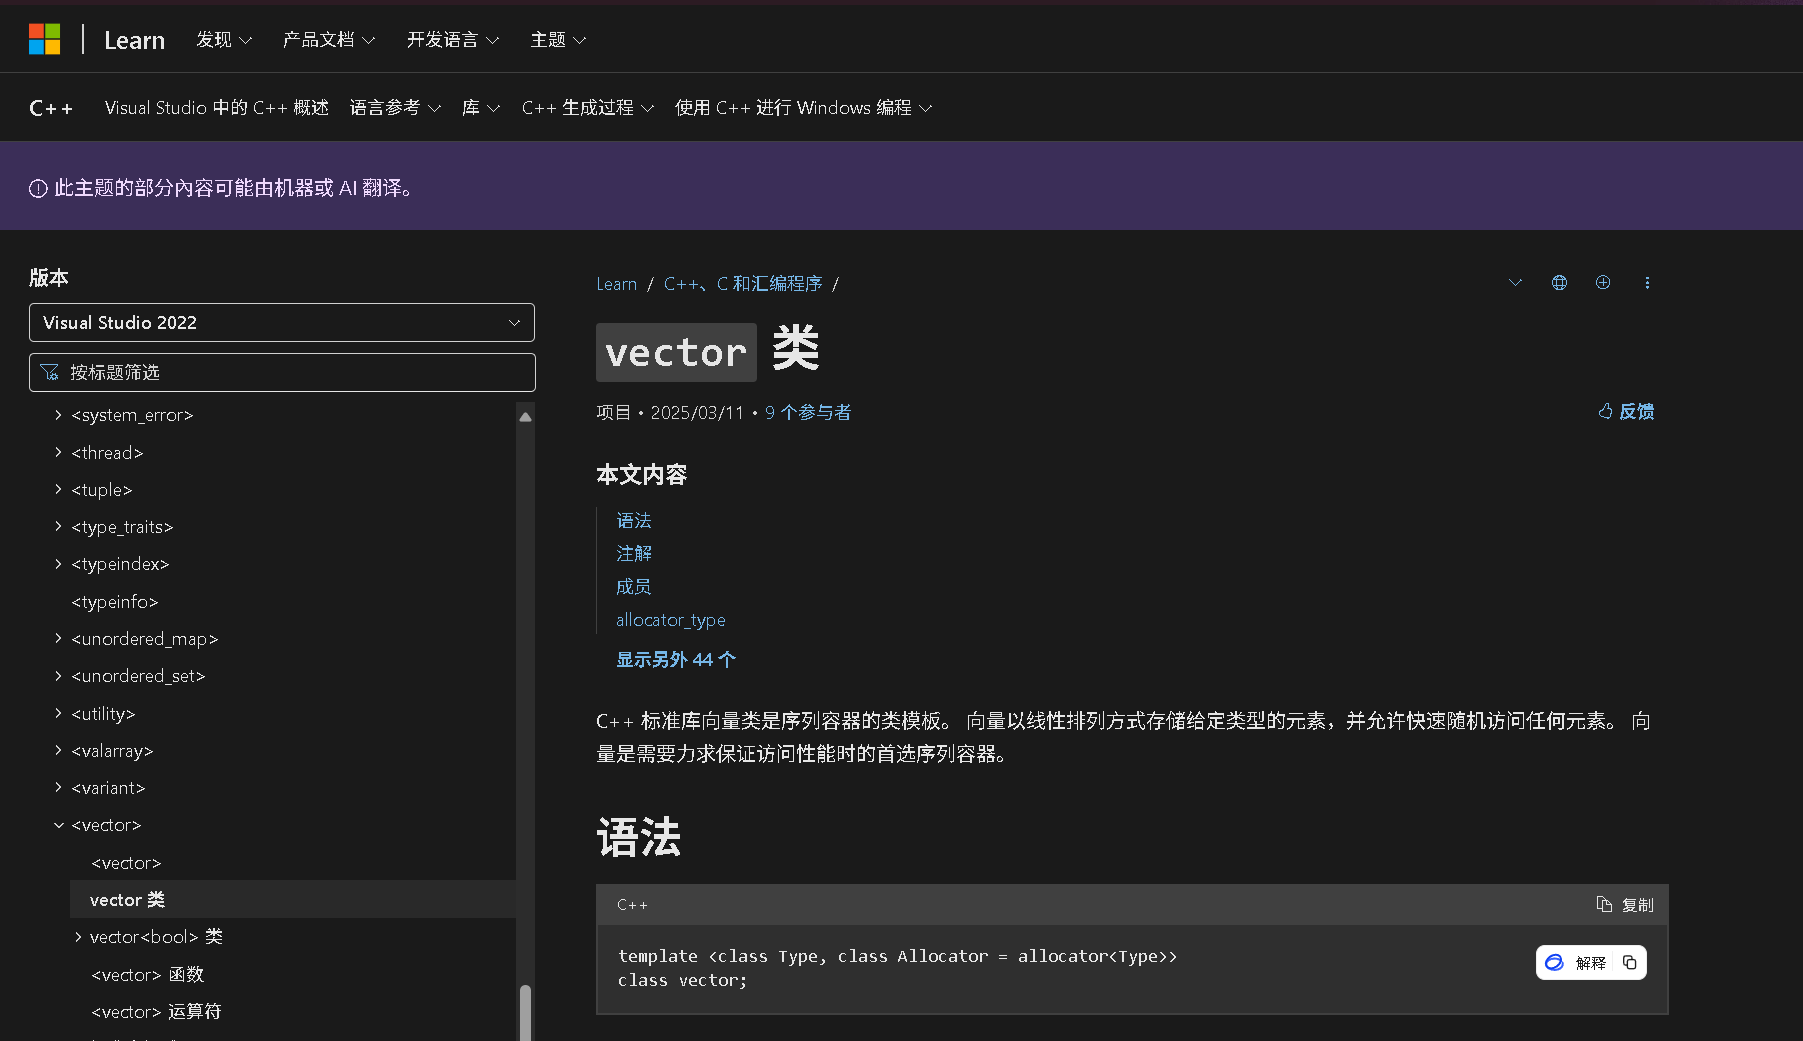Click the 反馈 feedback thumbs-up button
This screenshot has width=1803, height=1041.
coord(1626,412)
